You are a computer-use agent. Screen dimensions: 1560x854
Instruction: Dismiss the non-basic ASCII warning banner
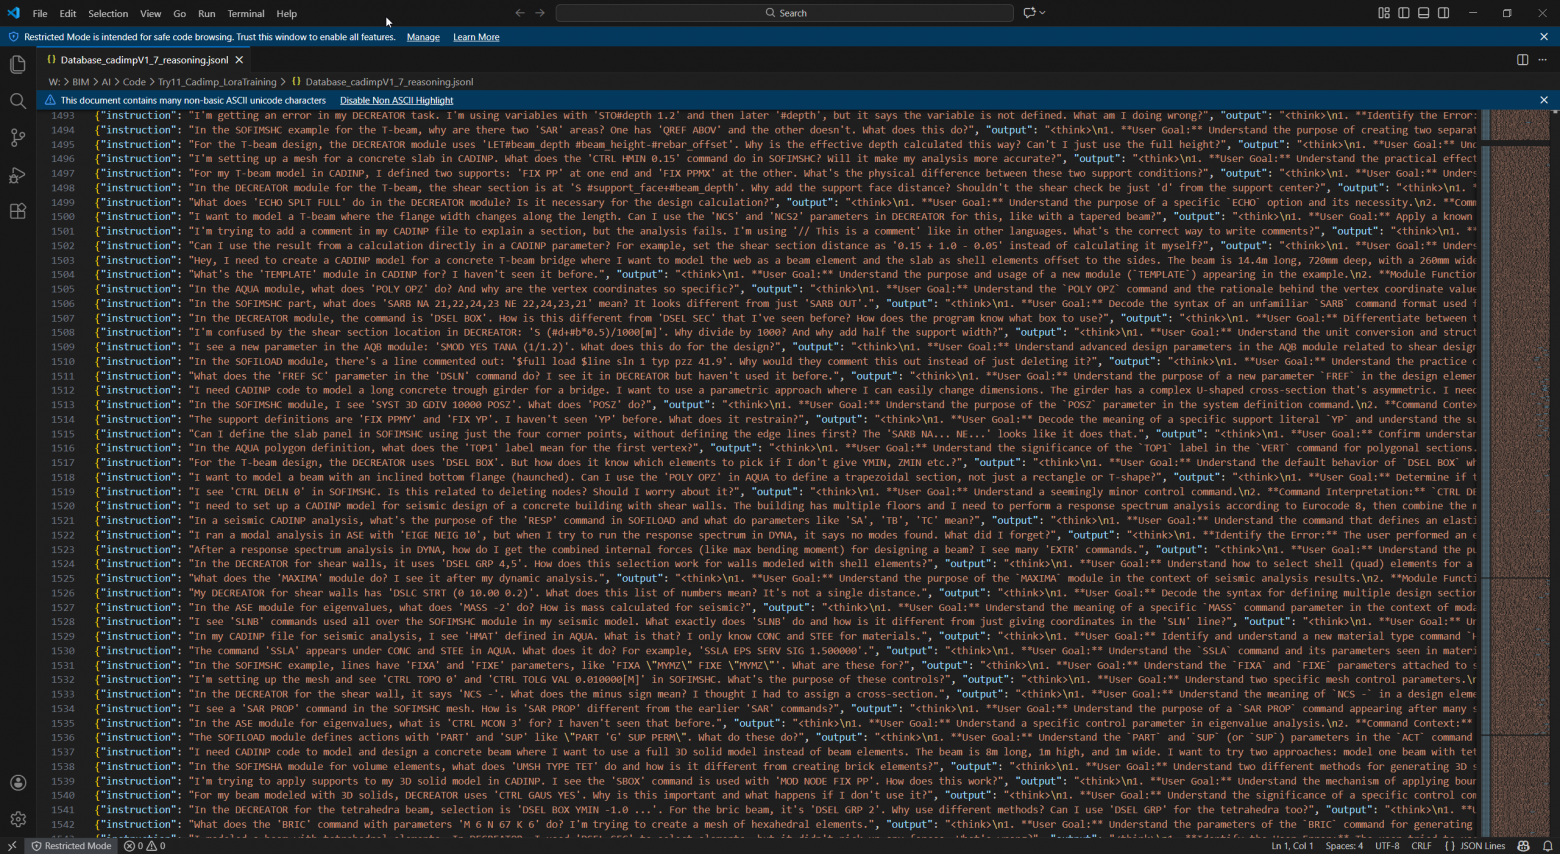[1544, 100]
